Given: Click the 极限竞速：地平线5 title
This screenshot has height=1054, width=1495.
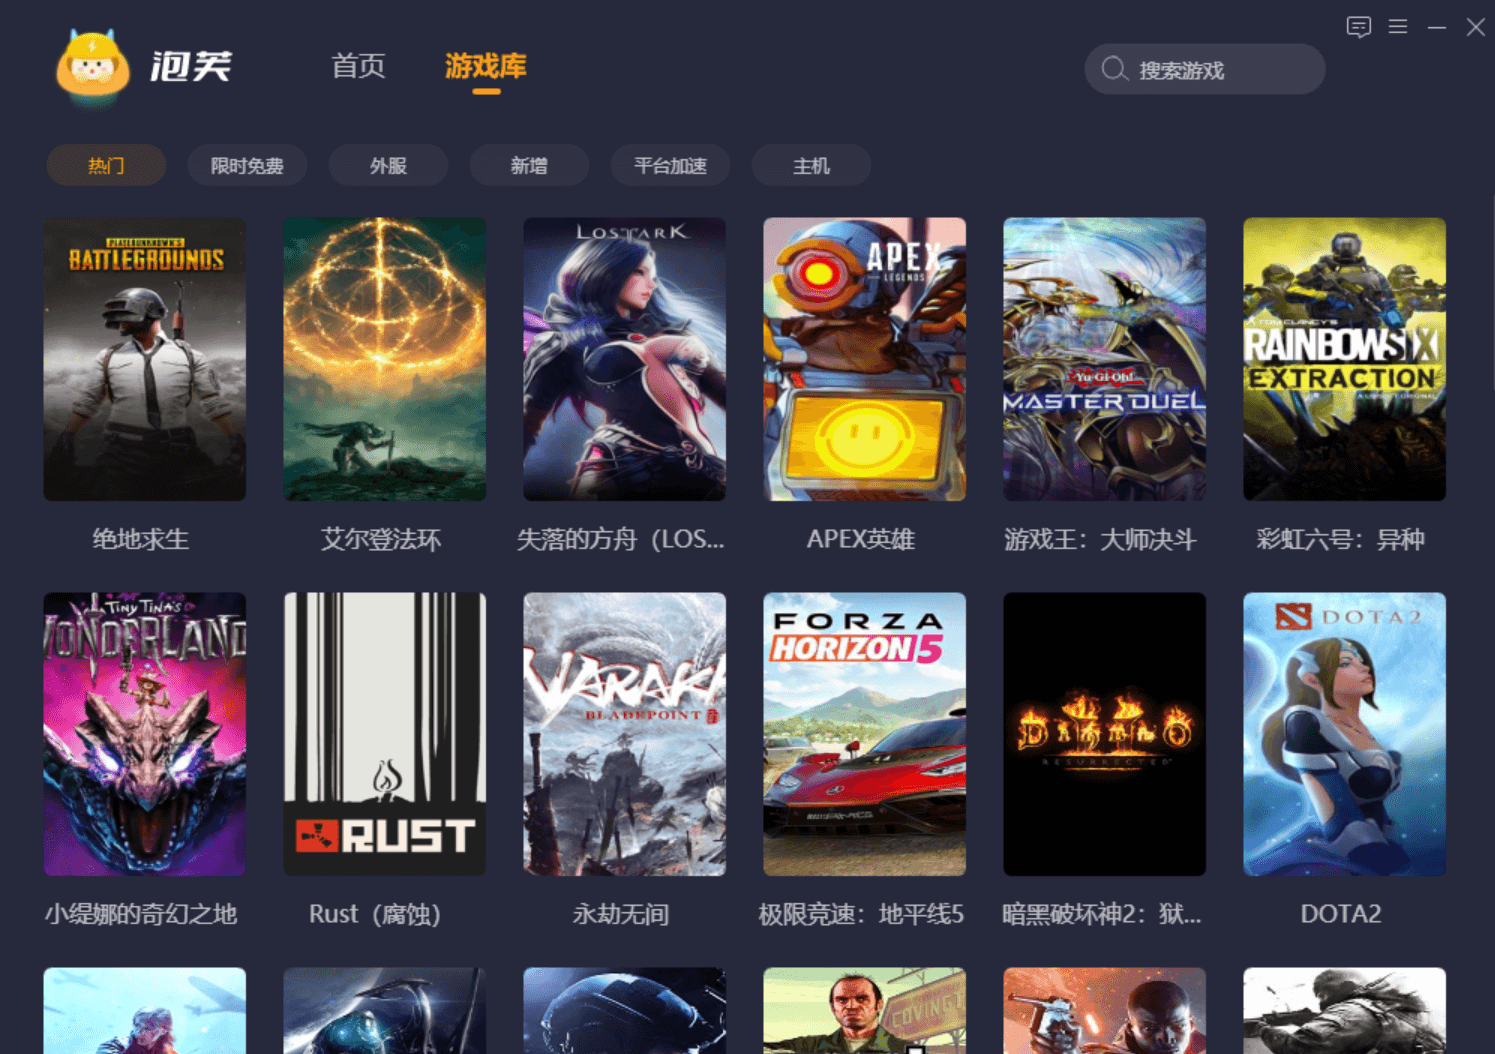Looking at the screenshot, I should click(x=861, y=914).
